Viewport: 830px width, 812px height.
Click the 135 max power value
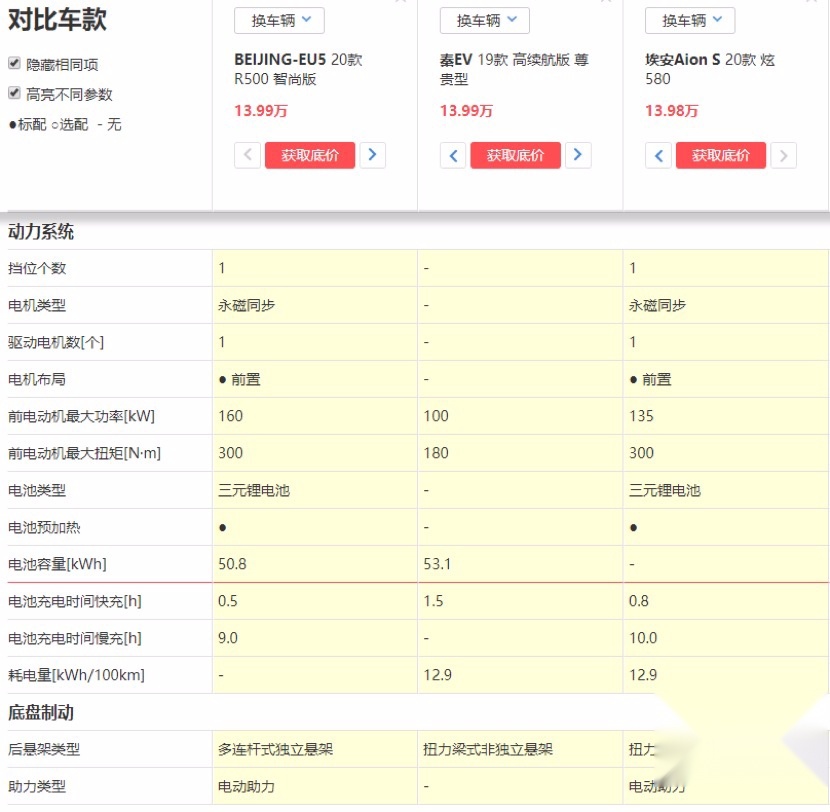[x=641, y=416]
